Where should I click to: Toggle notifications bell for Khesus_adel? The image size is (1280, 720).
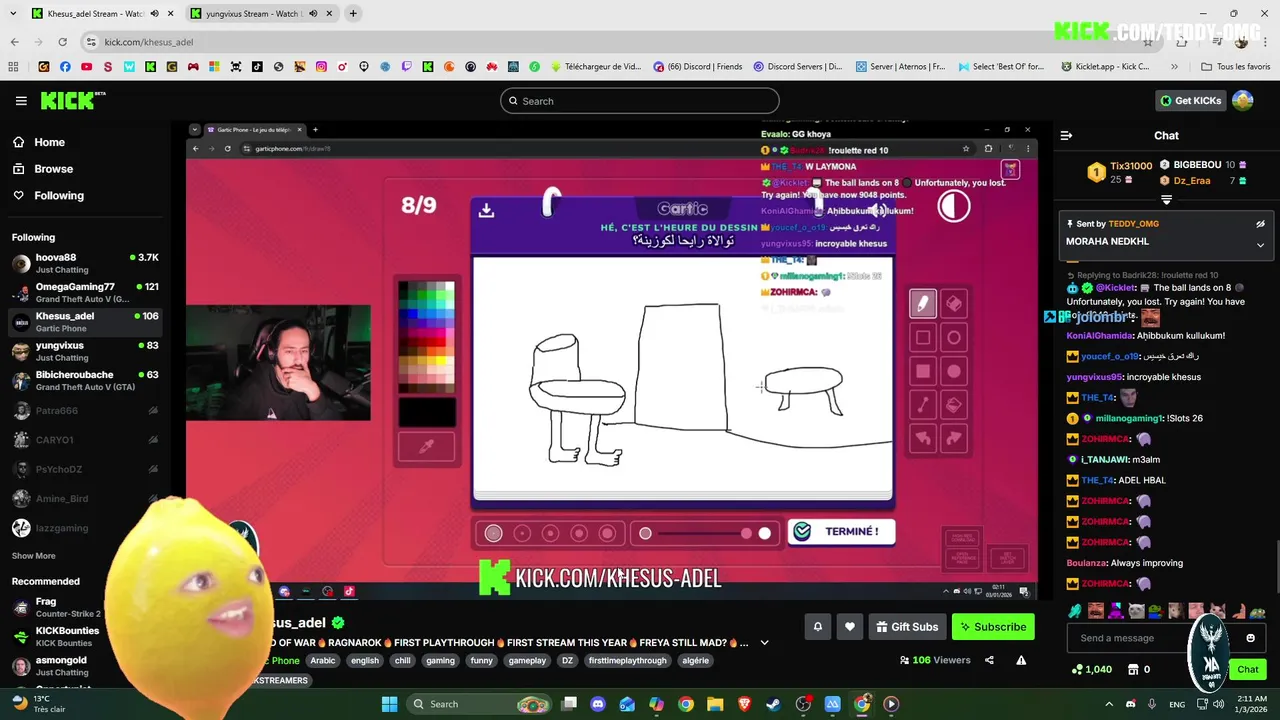(x=817, y=627)
